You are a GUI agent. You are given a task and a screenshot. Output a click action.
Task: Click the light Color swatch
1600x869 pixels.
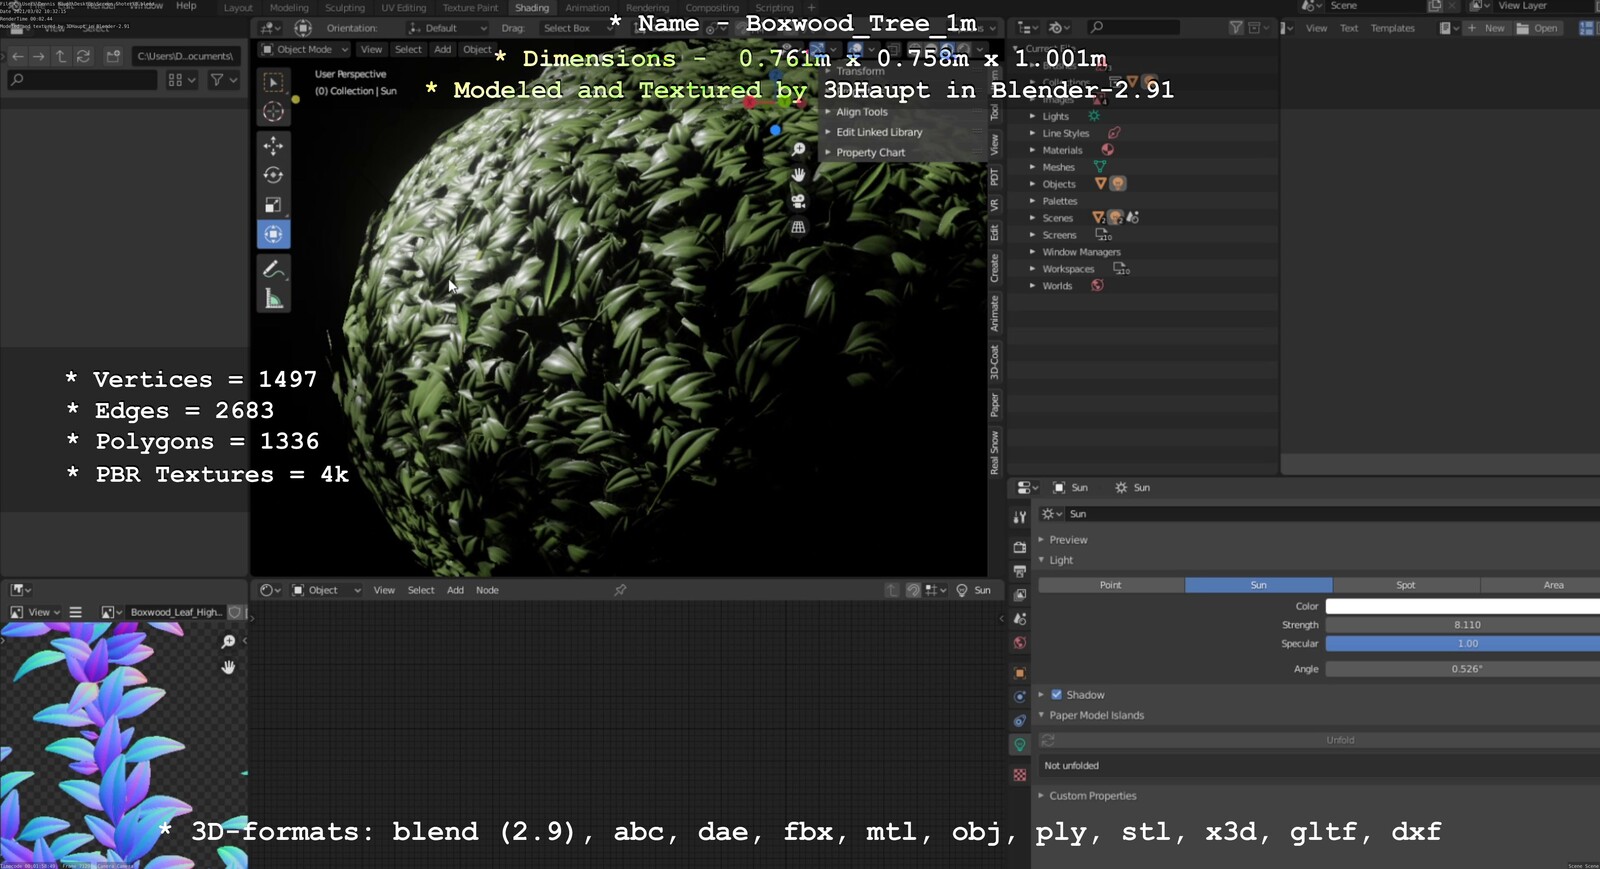pyautogui.click(x=1462, y=606)
